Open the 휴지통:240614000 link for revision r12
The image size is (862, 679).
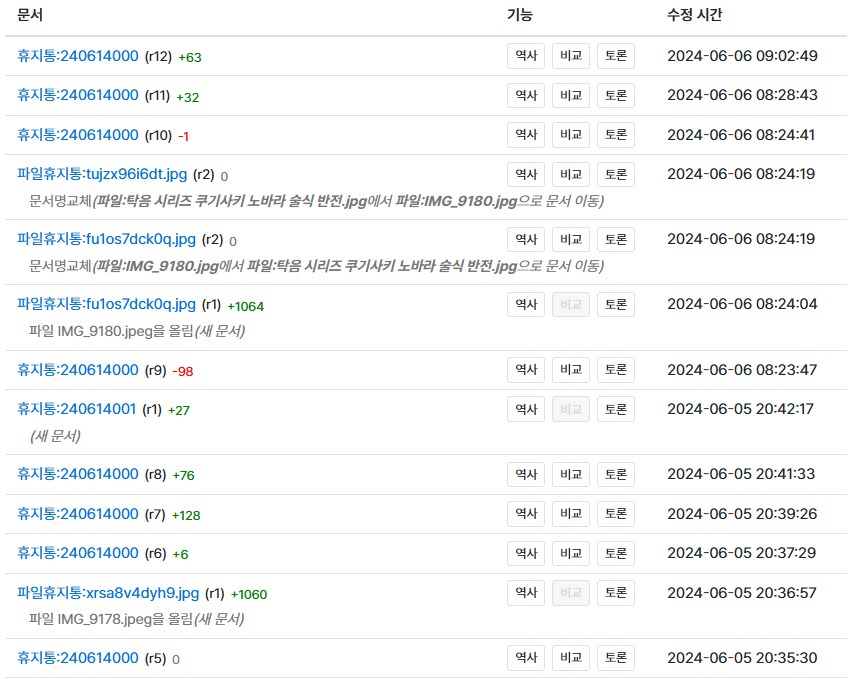[78, 56]
